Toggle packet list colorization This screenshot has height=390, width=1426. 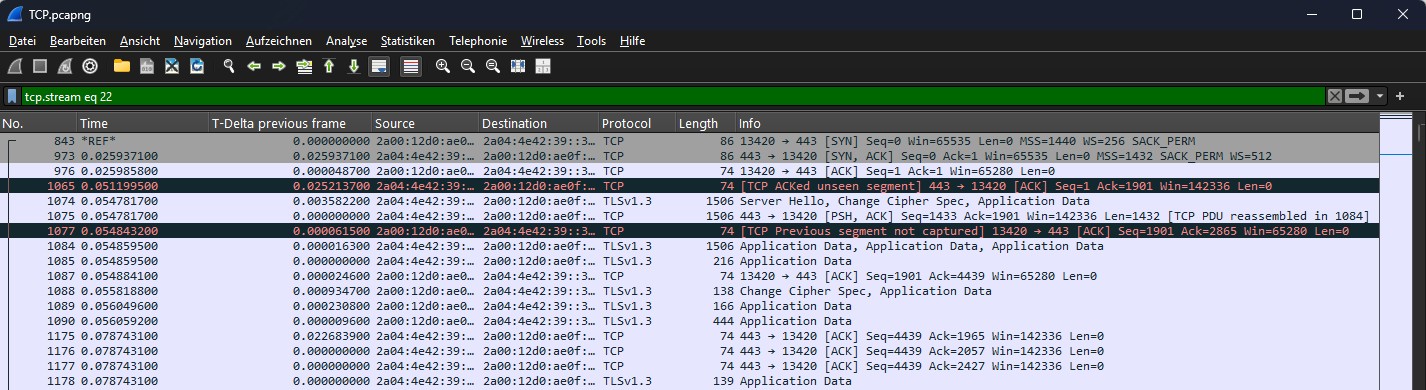point(411,66)
